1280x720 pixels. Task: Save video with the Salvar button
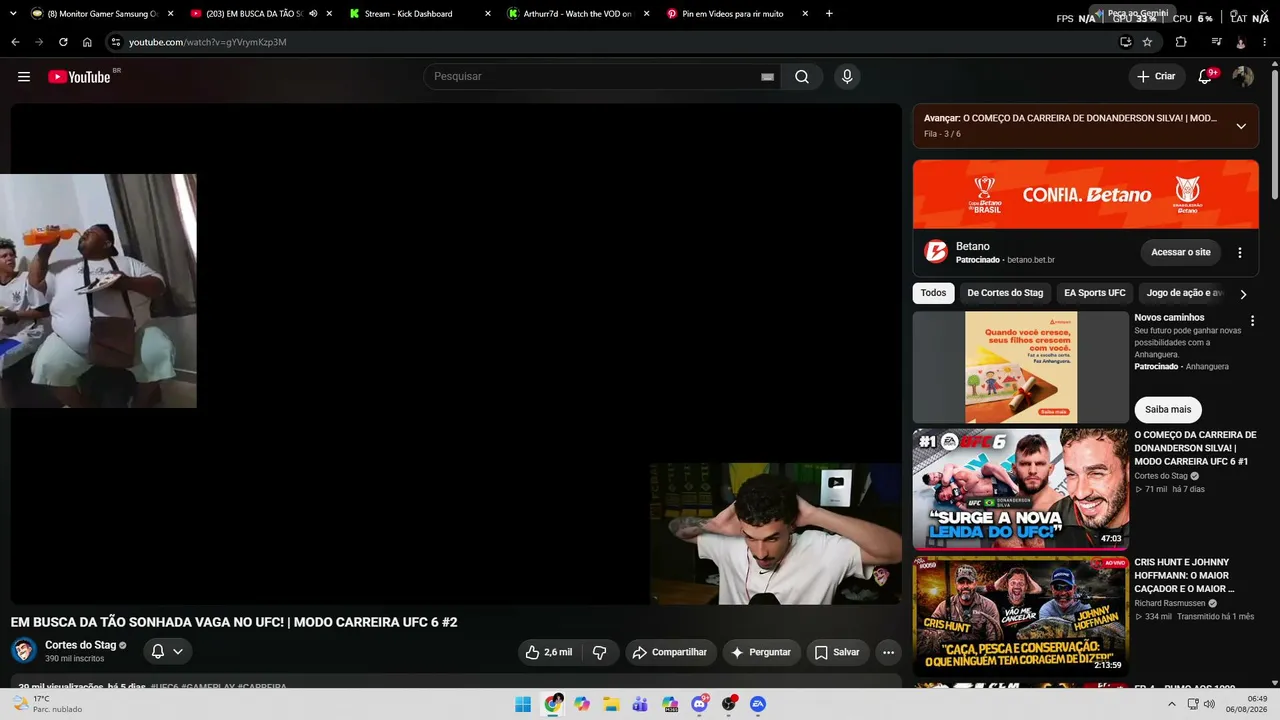837,652
